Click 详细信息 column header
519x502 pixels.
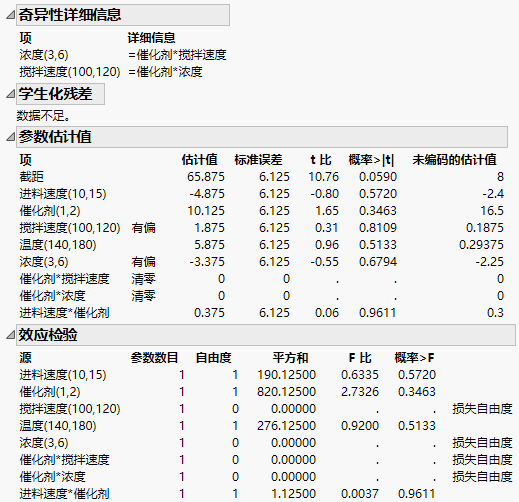[x=152, y=38]
